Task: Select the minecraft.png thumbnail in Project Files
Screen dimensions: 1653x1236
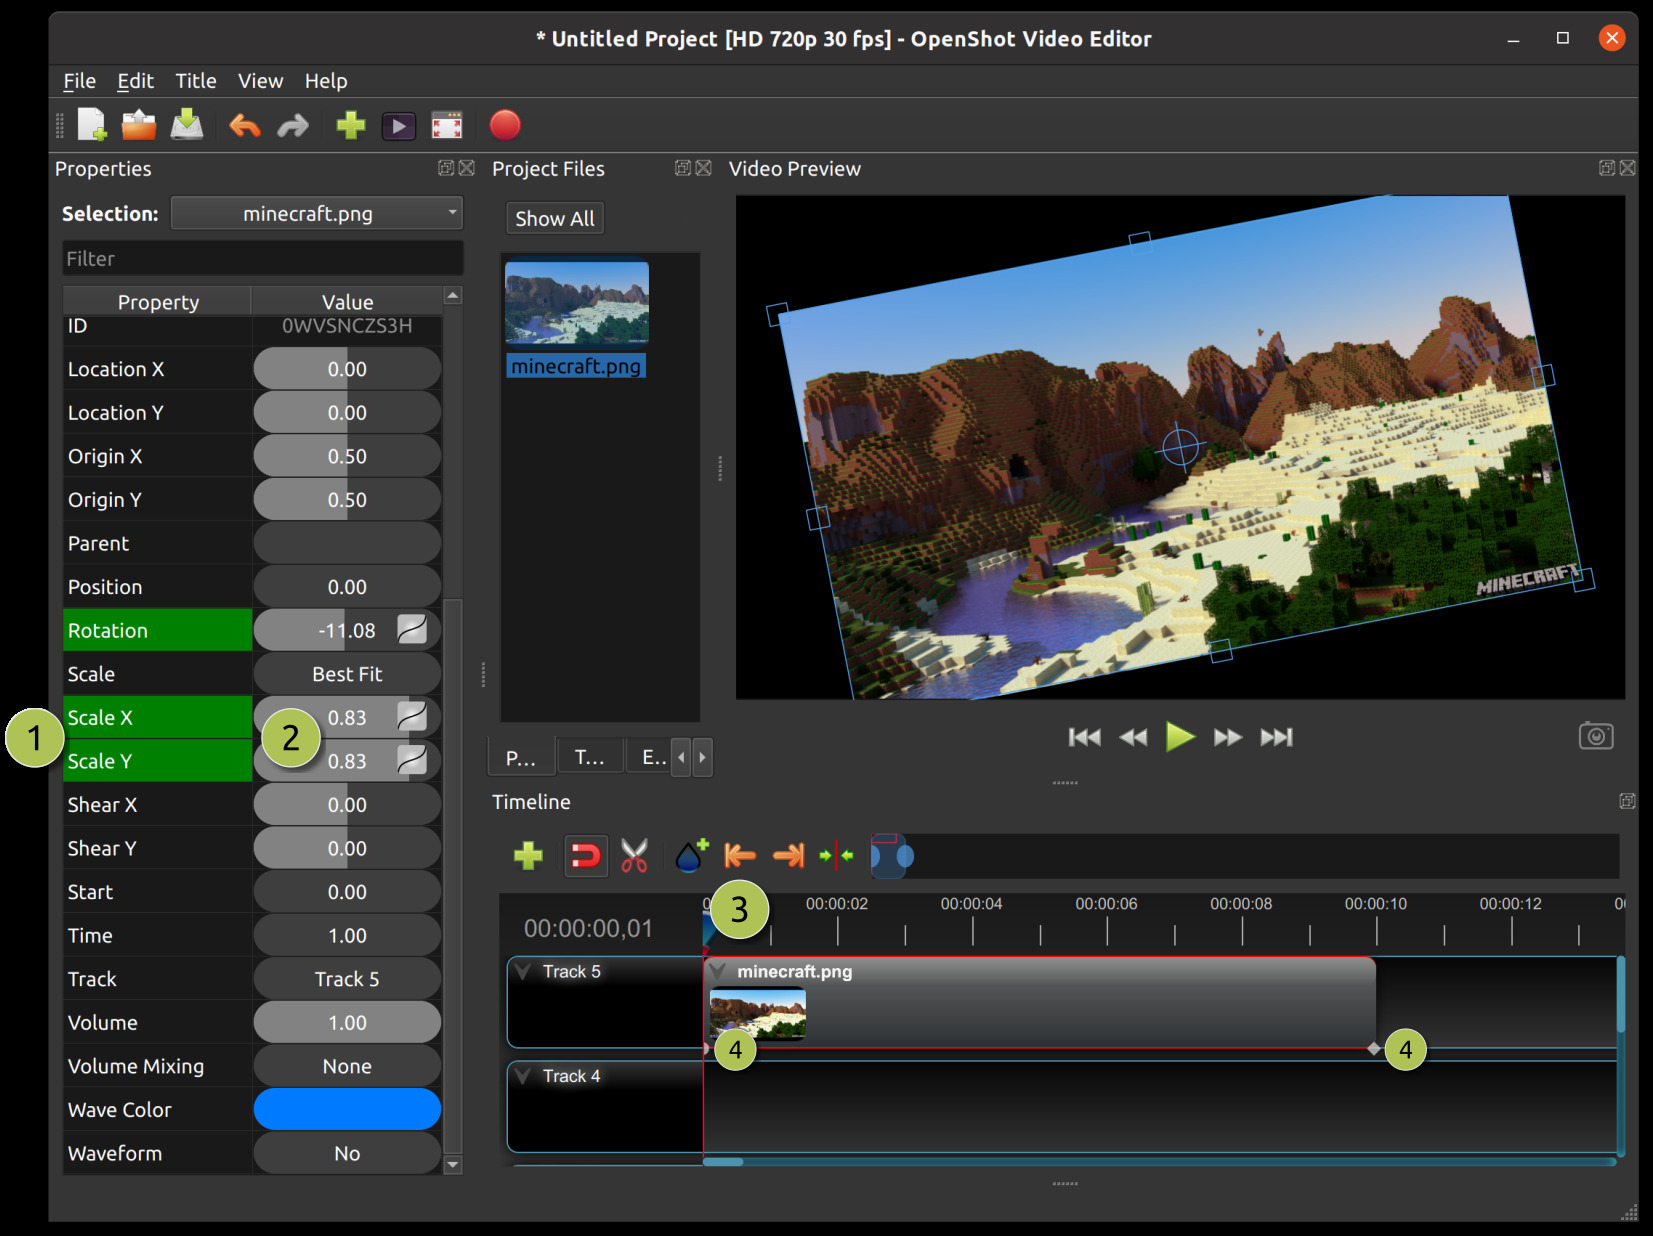Action: pos(576,302)
